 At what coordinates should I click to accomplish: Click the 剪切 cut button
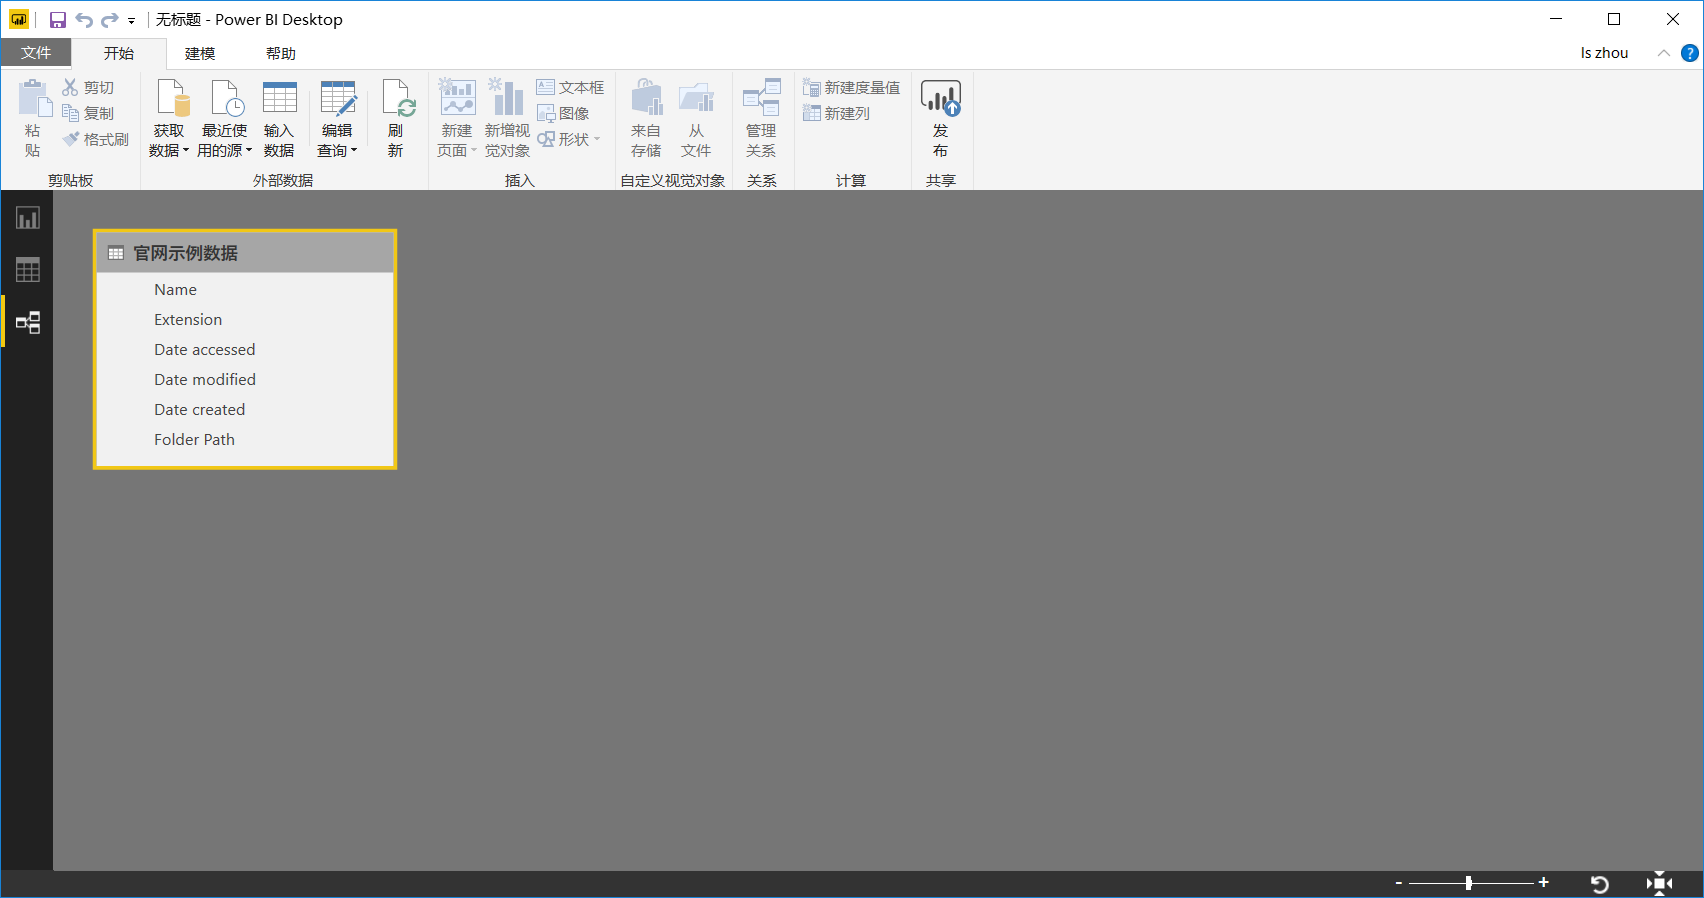[88, 88]
